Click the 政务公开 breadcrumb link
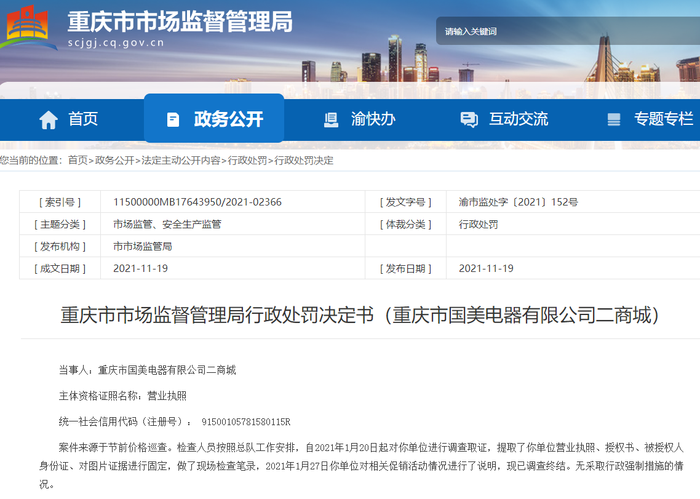This screenshot has width=700, height=499. [115, 160]
